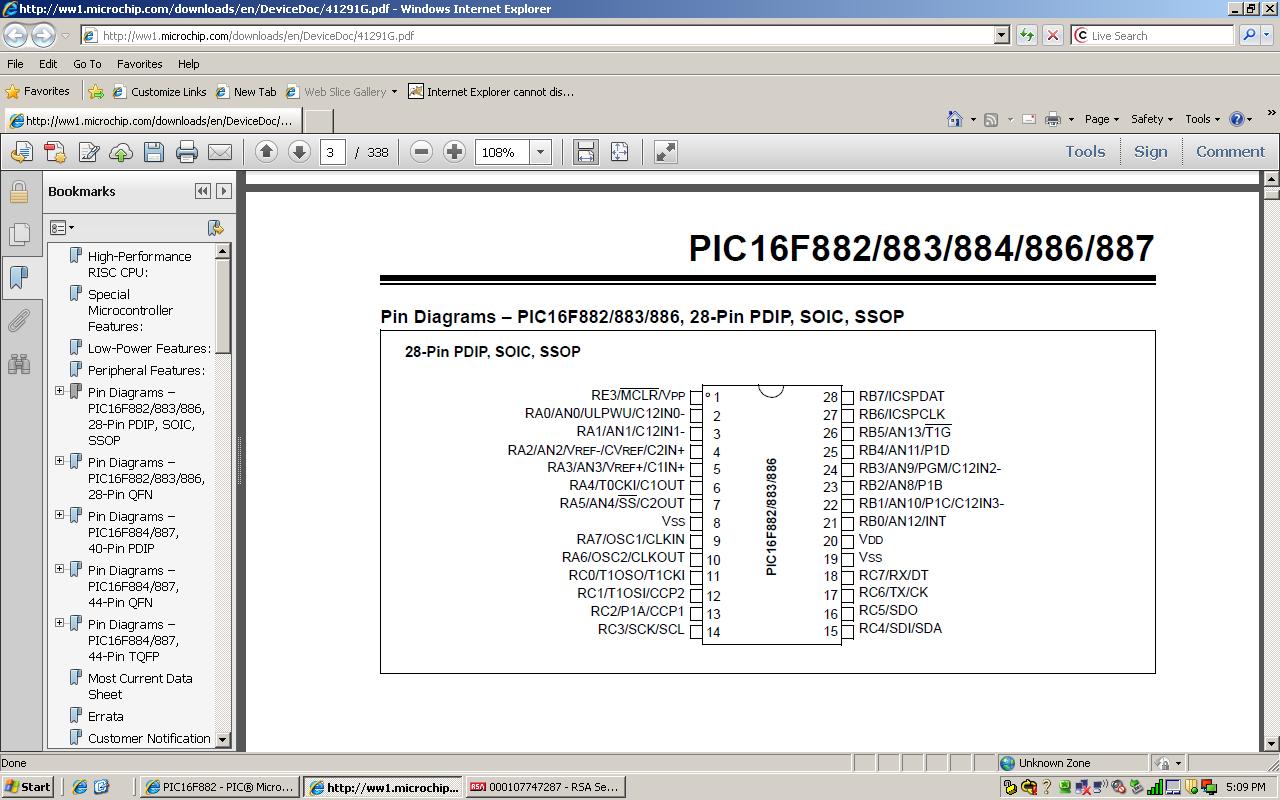Click the IE Forward button

pyautogui.click(x=43, y=35)
